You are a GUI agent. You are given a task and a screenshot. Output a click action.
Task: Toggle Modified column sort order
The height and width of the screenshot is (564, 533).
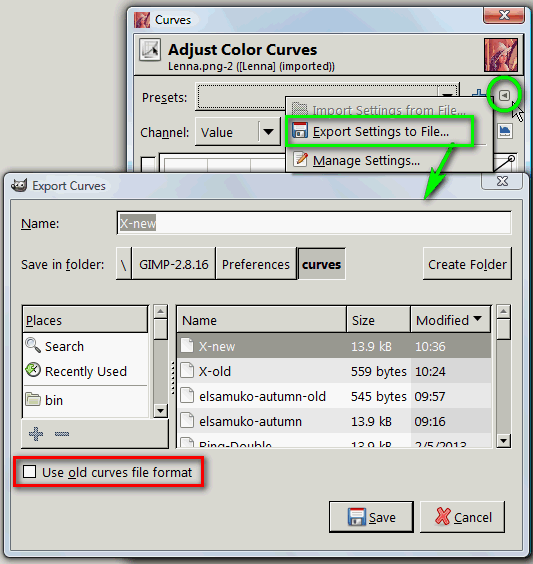(450, 319)
